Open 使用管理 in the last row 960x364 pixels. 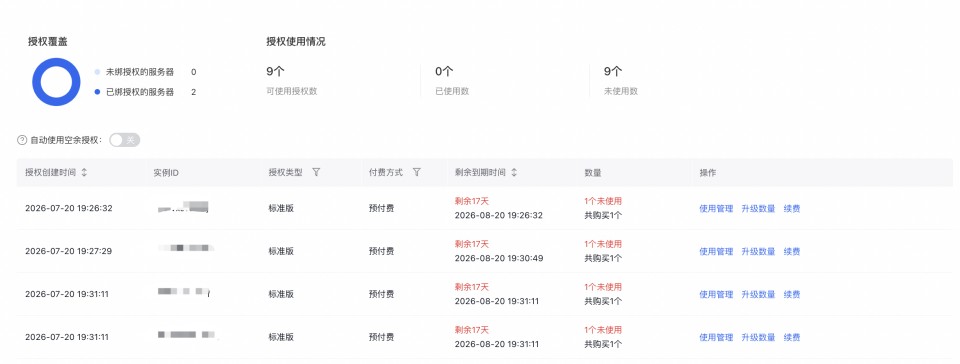pyautogui.click(x=716, y=337)
